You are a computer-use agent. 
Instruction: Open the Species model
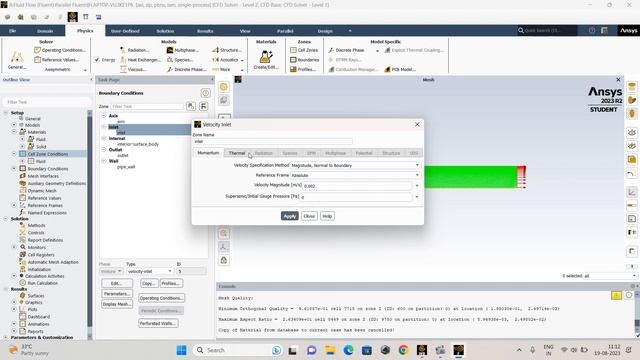click(180, 60)
